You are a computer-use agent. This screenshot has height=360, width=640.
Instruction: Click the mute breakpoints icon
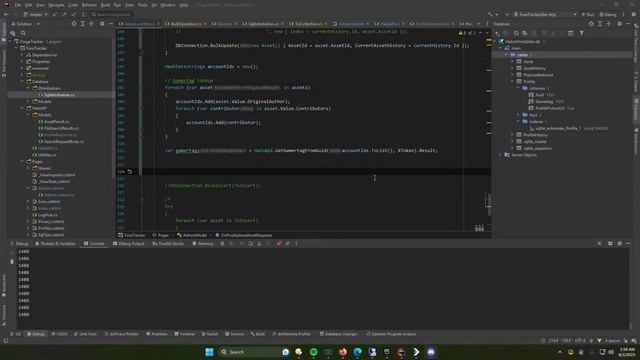click(x=288, y=244)
